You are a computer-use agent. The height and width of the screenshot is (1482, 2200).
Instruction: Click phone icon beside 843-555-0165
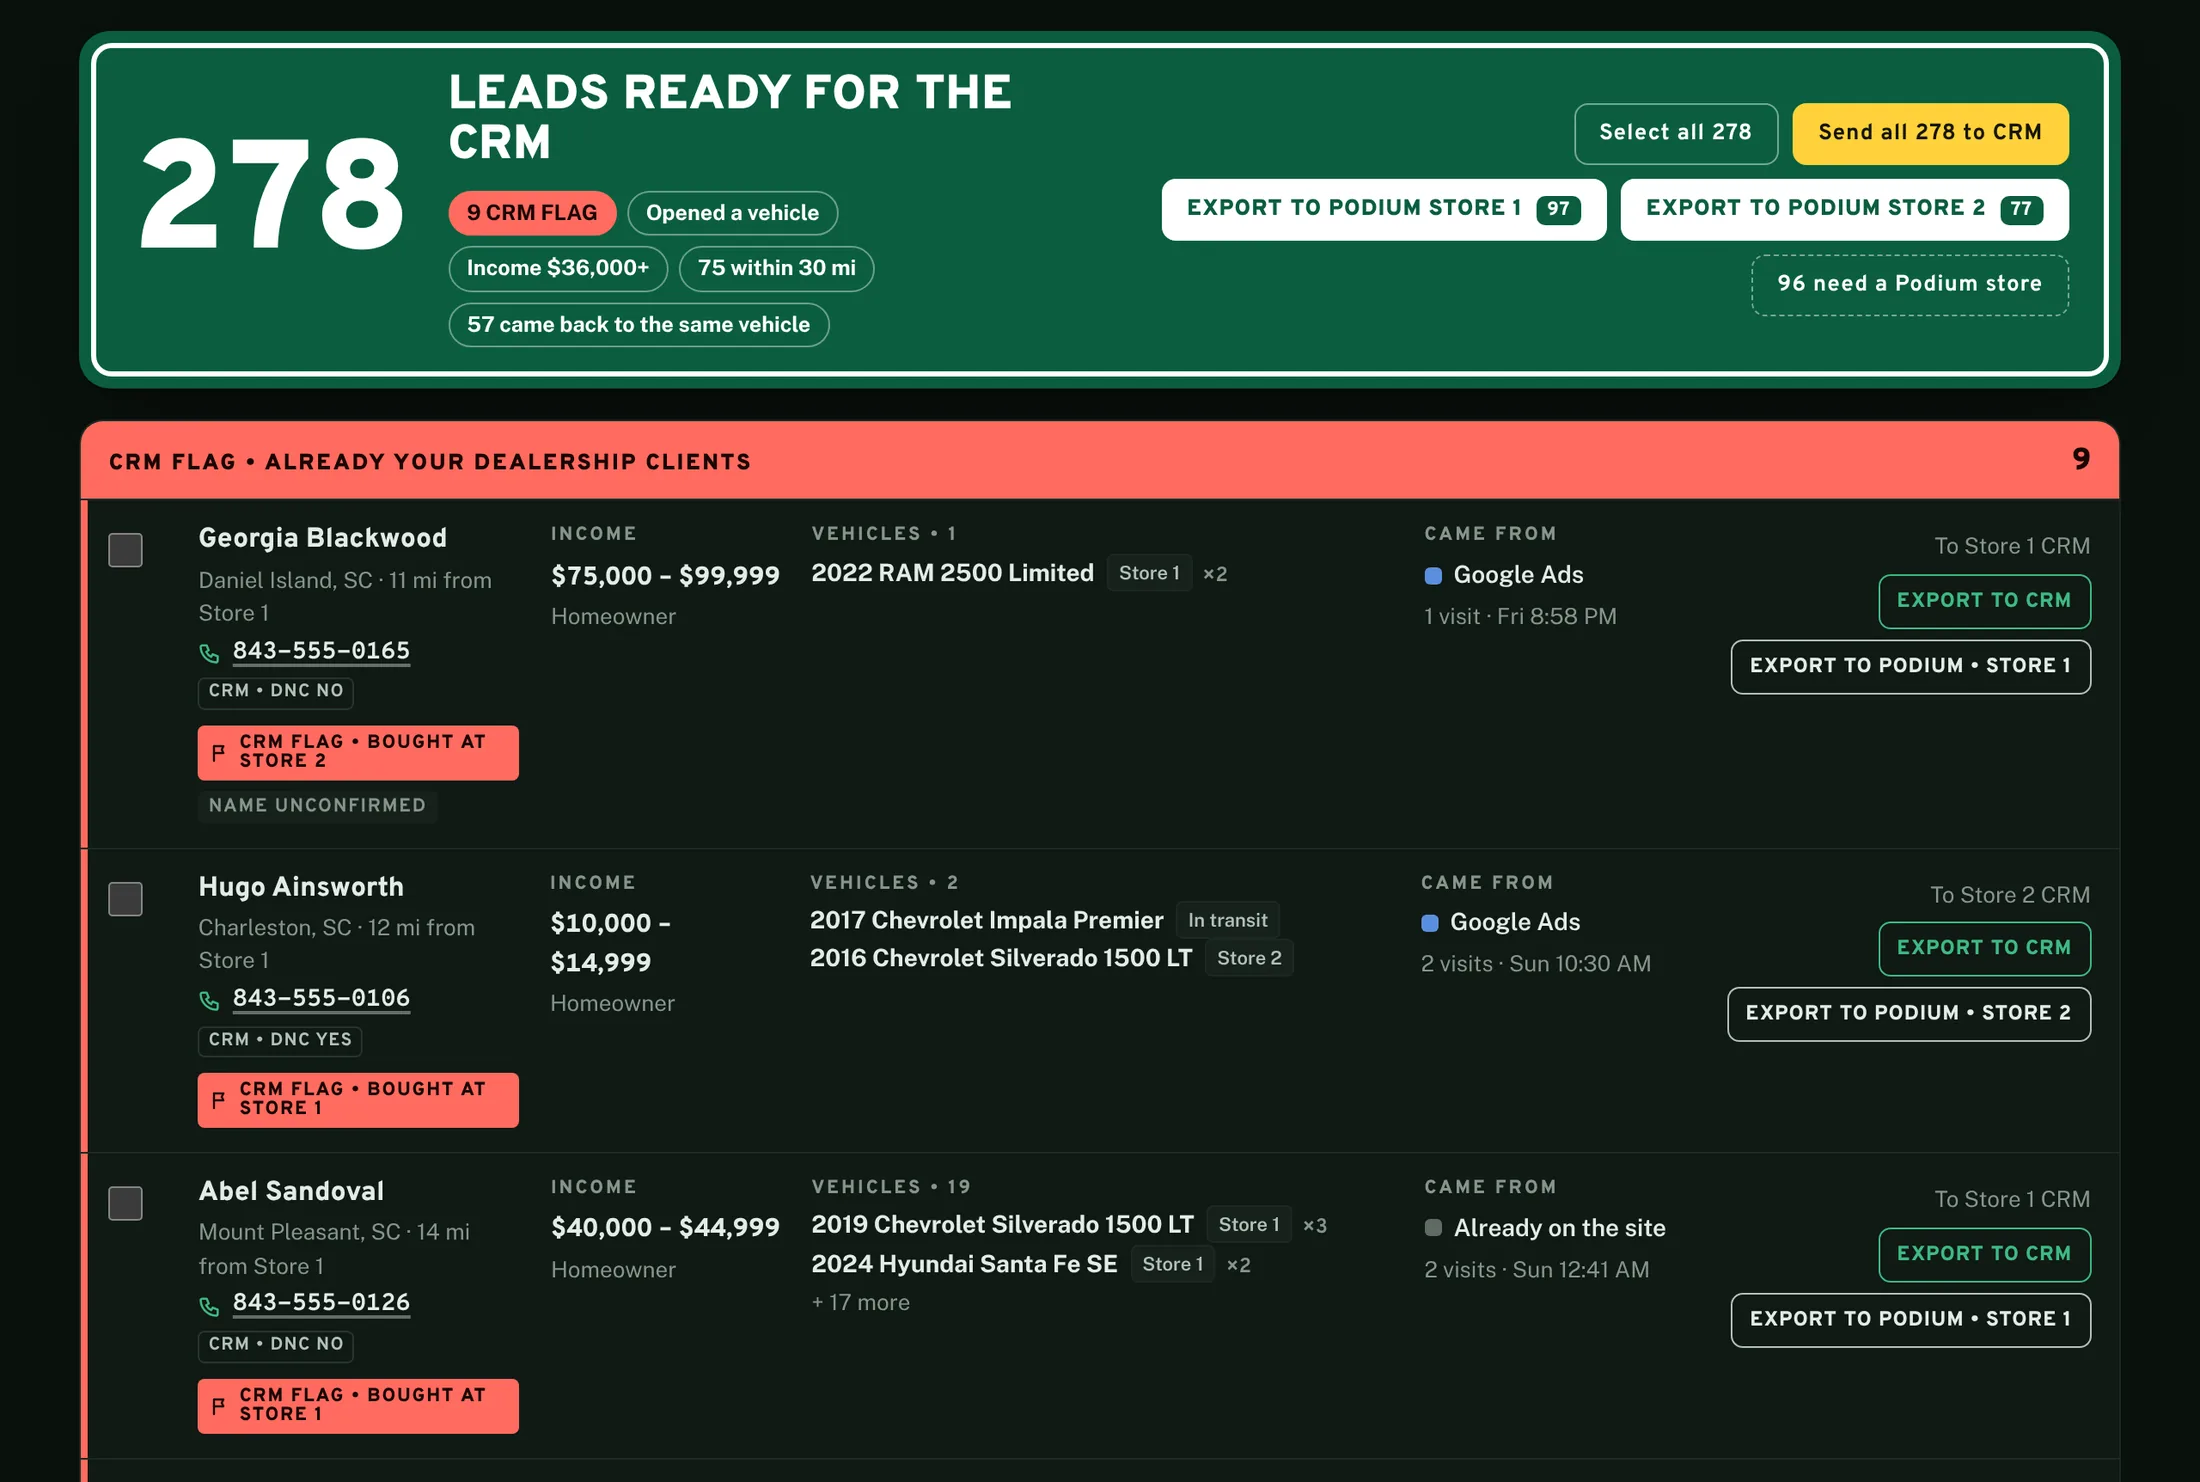[209, 653]
